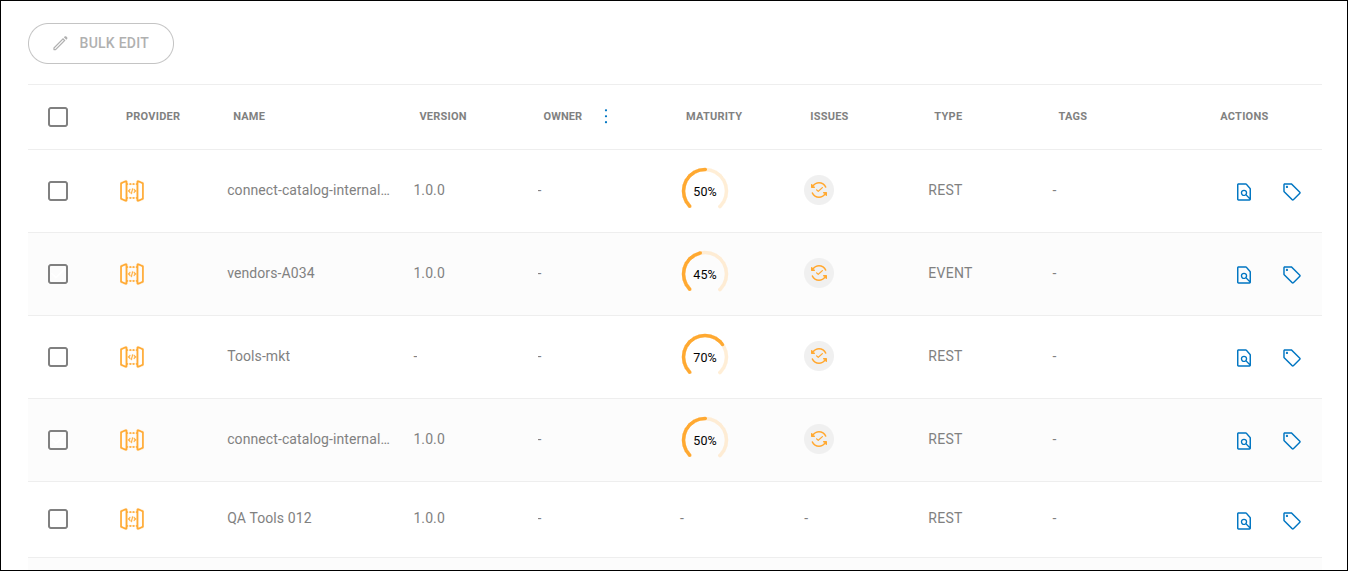Viewport: 1348px width, 571px height.
Task: Open details icon for vendors-A034 row
Action: pyautogui.click(x=1244, y=275)
